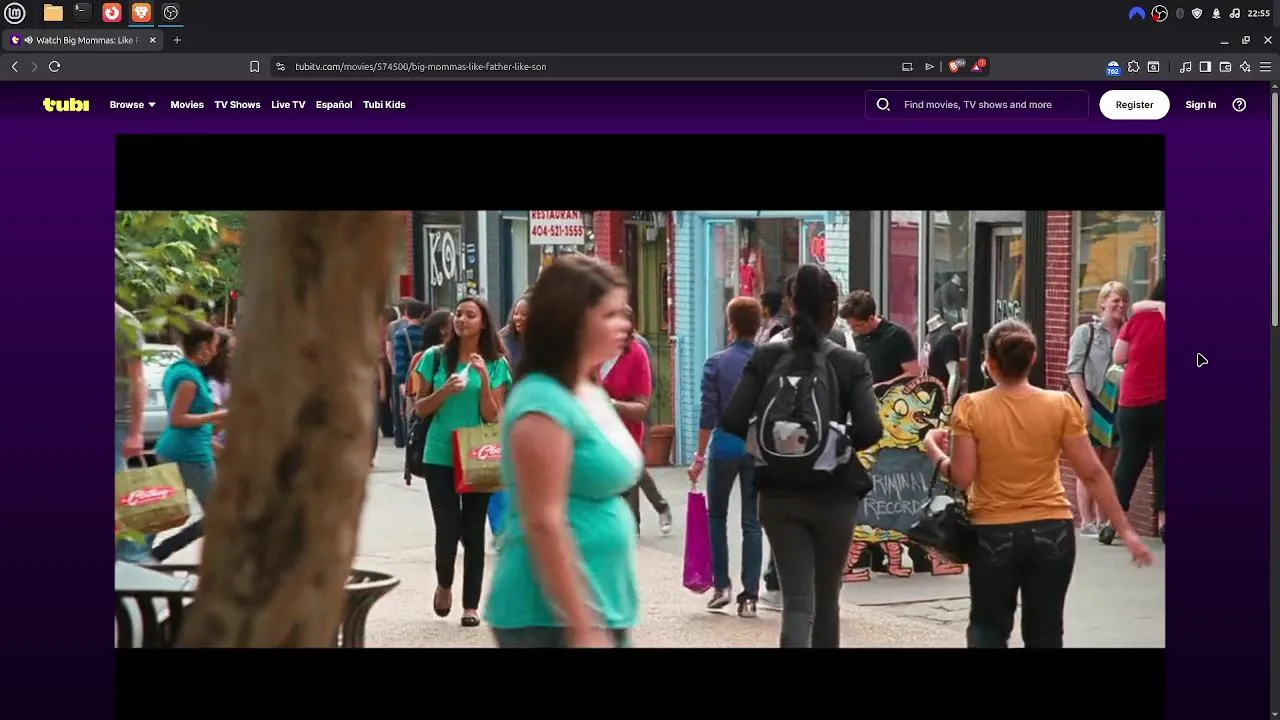Open the shield security tray icon

pos(1197,13)
